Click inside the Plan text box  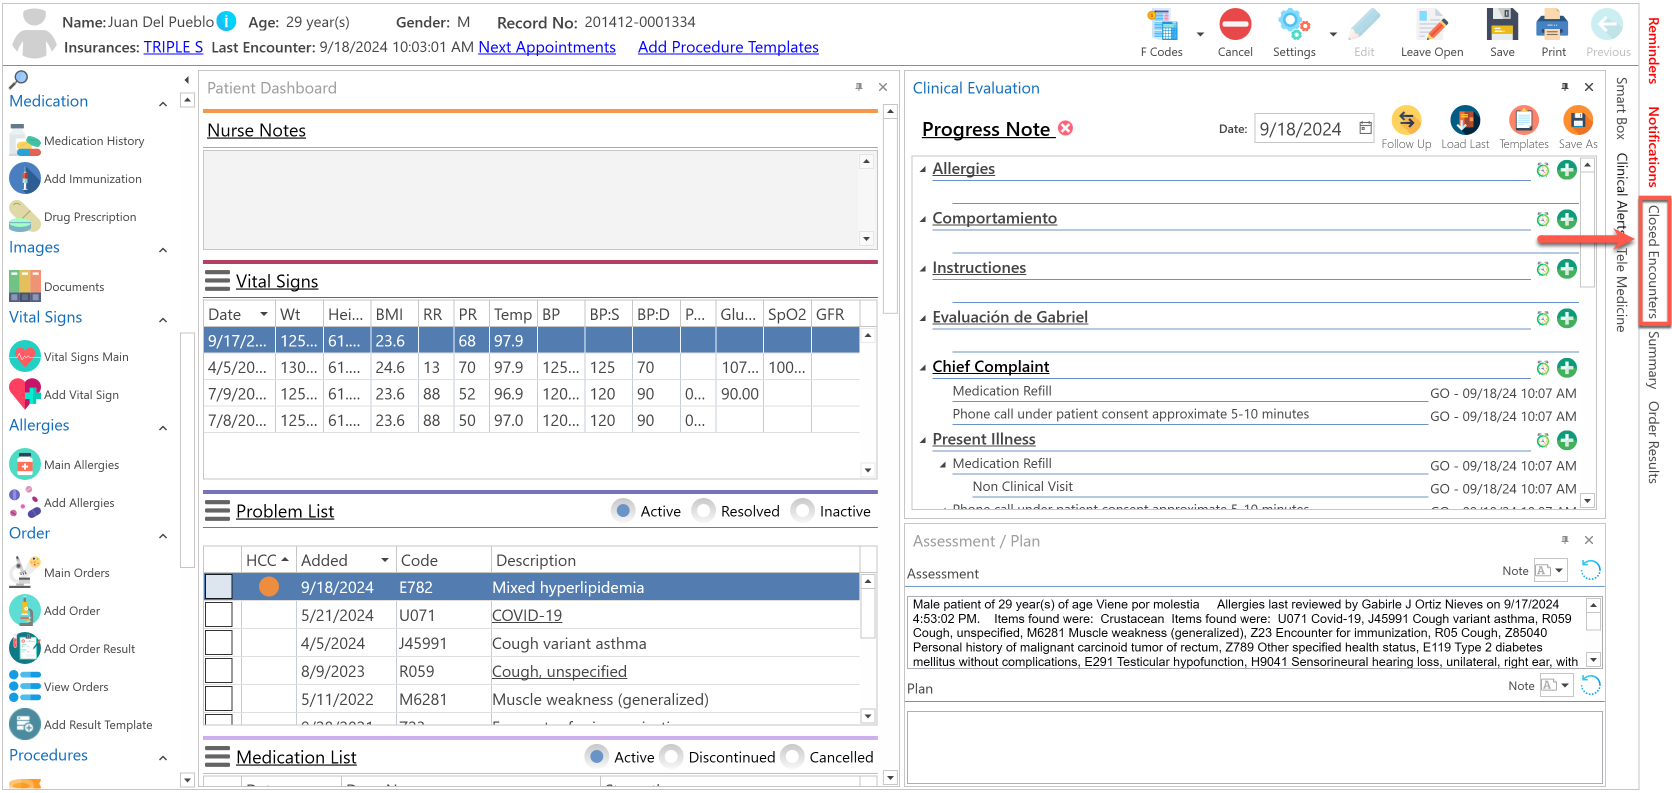click(1254, 746)
